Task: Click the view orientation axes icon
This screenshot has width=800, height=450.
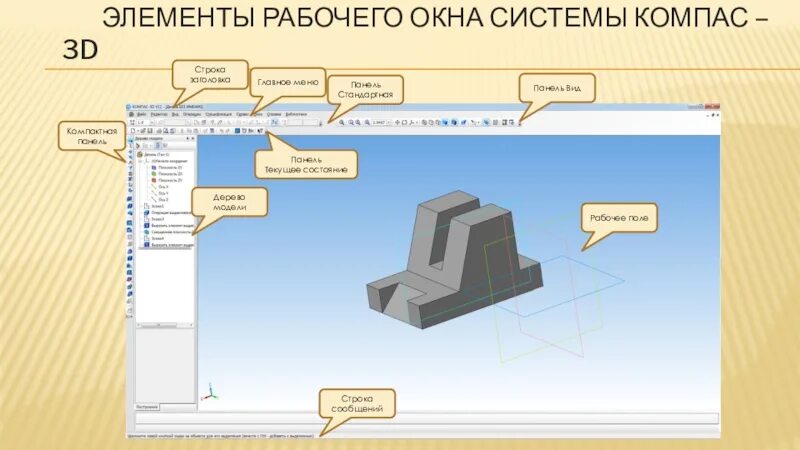Action: coord(412,122)
